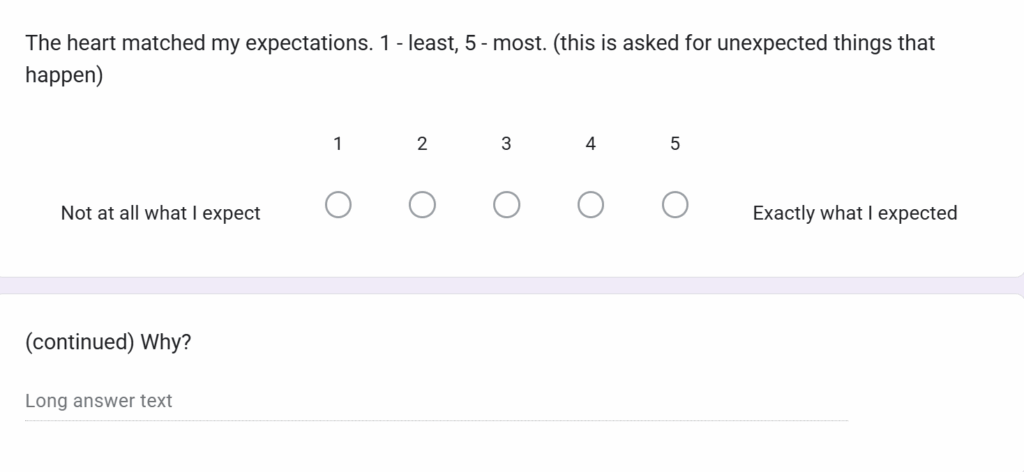The image size is (1024, 472).
Task: Pick the middle rating 3 option
Action: (506, 206)
